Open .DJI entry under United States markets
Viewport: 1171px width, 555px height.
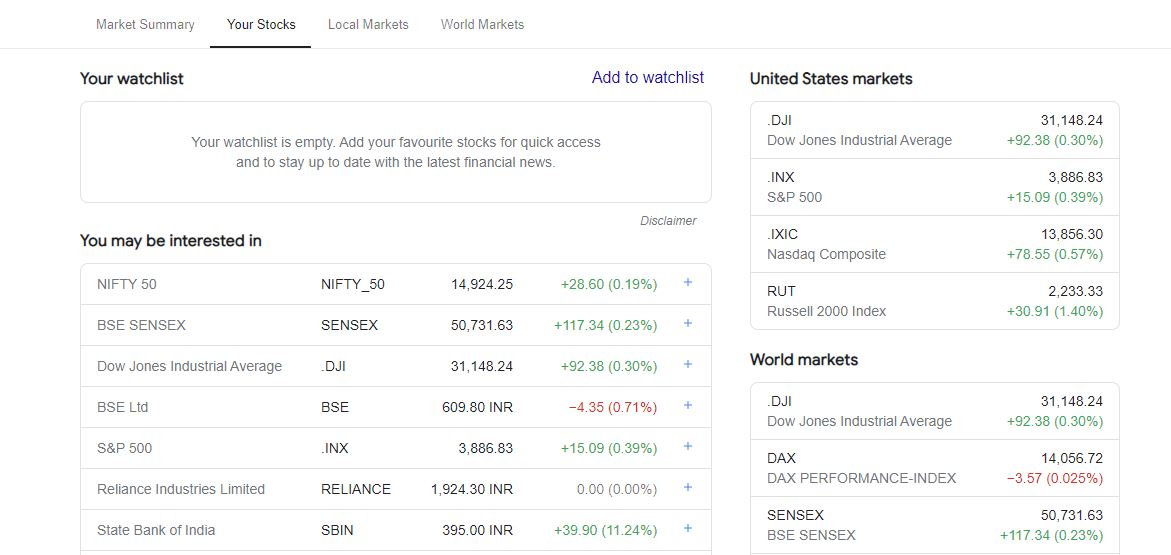[x=934, y=130]
